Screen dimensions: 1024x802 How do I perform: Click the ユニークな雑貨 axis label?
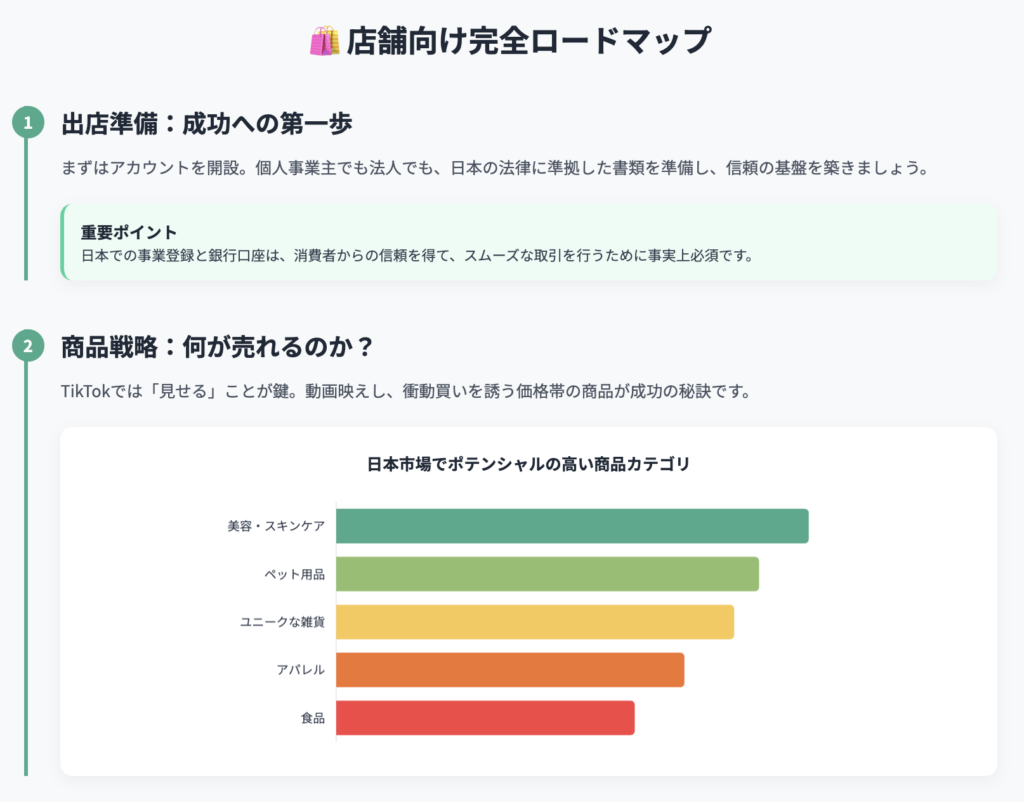click(x=282, y=622)
